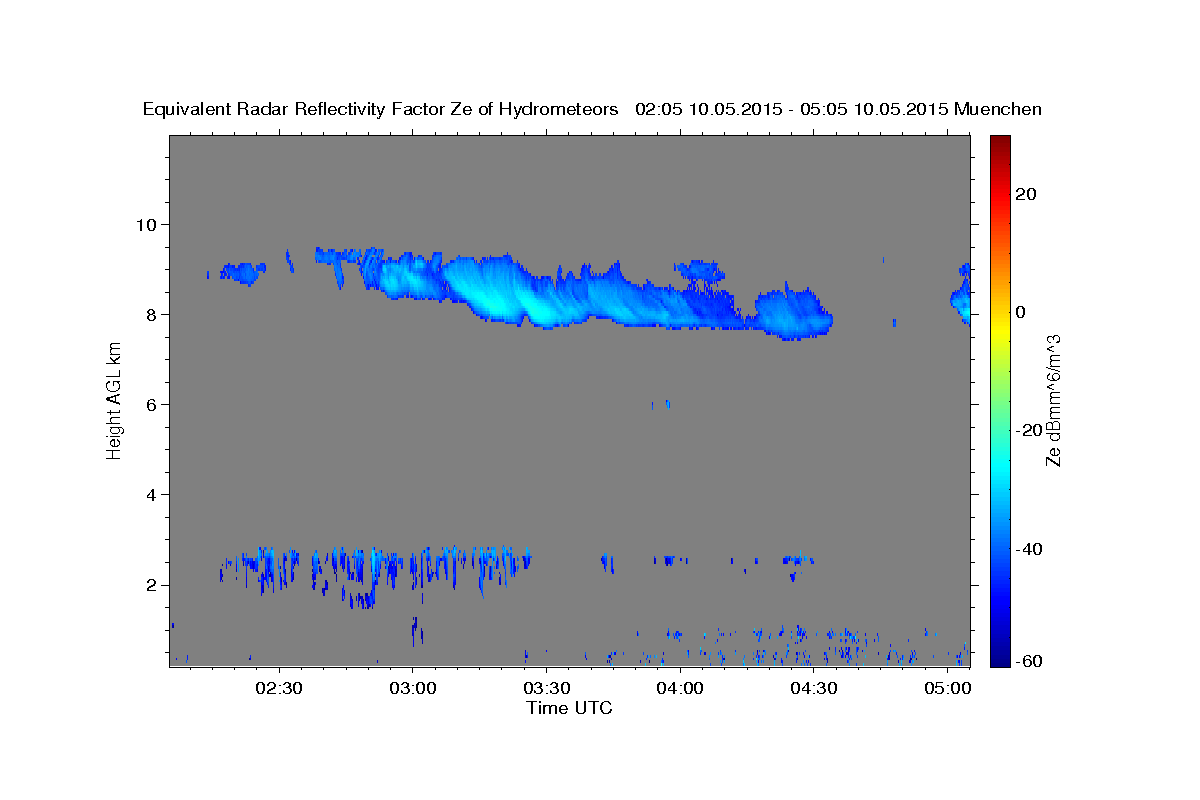This screenshot has height=800, width=1200.
Task: Click the 'Ze dBmm^6/m^3' colorbar title
Action: [x=1053, y=401]
